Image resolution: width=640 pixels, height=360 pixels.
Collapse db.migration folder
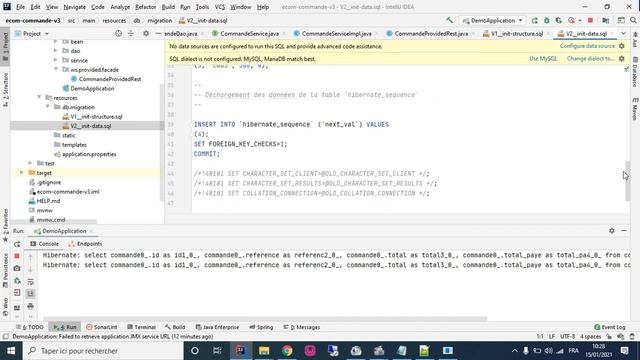[47, 107]
